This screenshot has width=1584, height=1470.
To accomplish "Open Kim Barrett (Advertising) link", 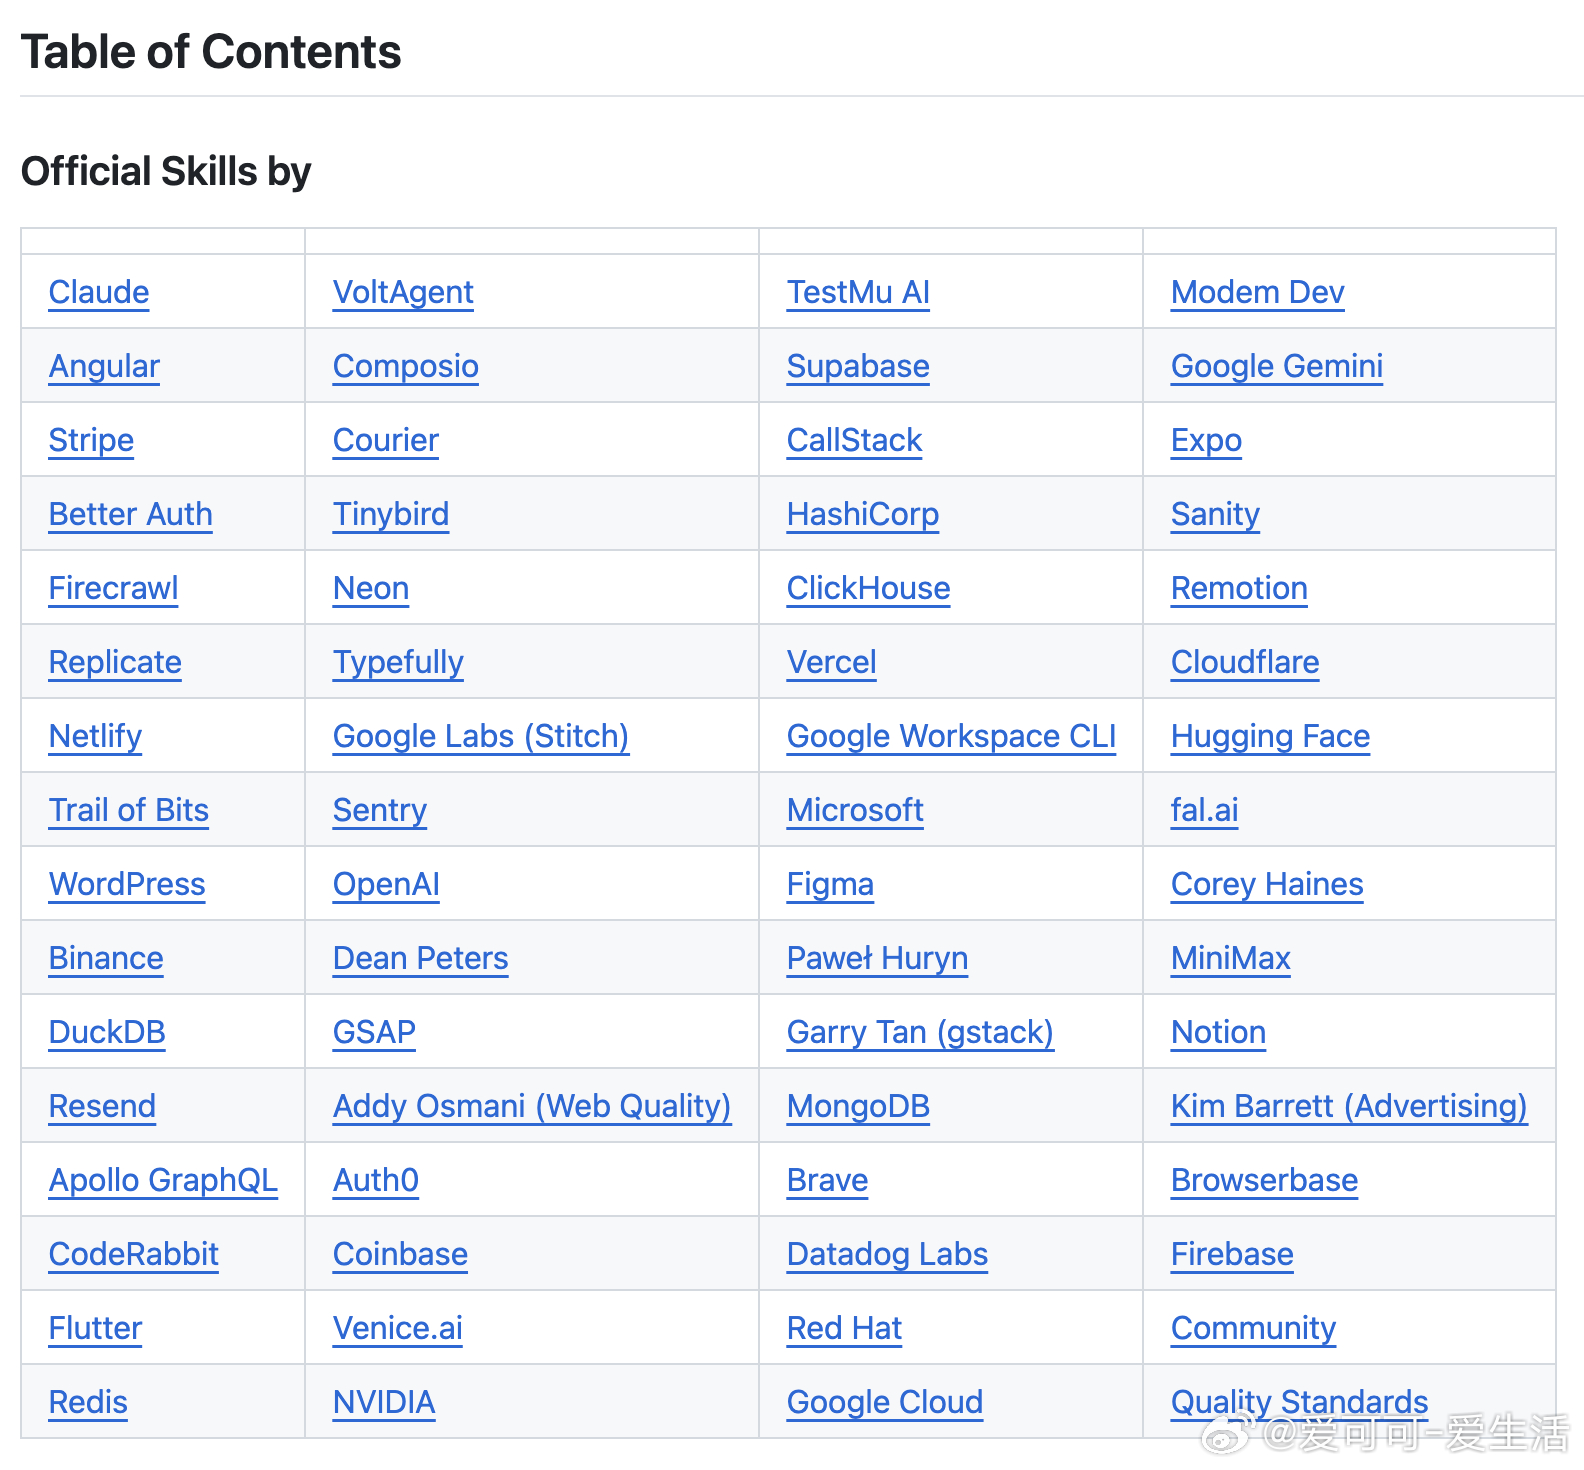I will 1349,1106.
